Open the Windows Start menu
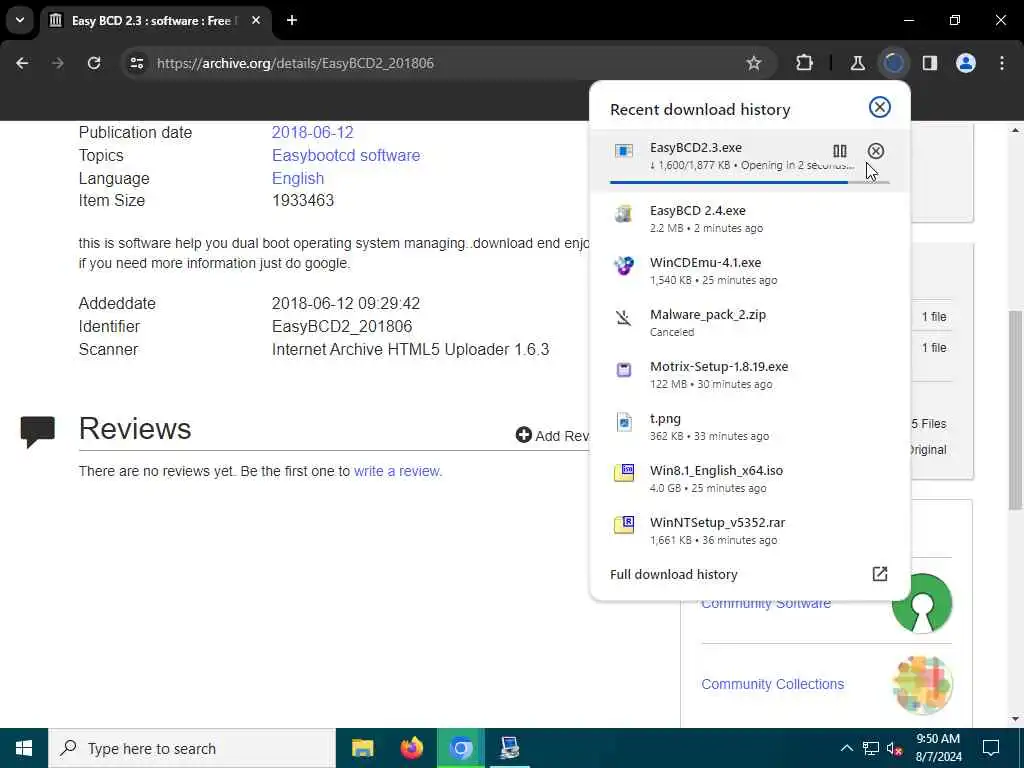 tap(24, 748)
